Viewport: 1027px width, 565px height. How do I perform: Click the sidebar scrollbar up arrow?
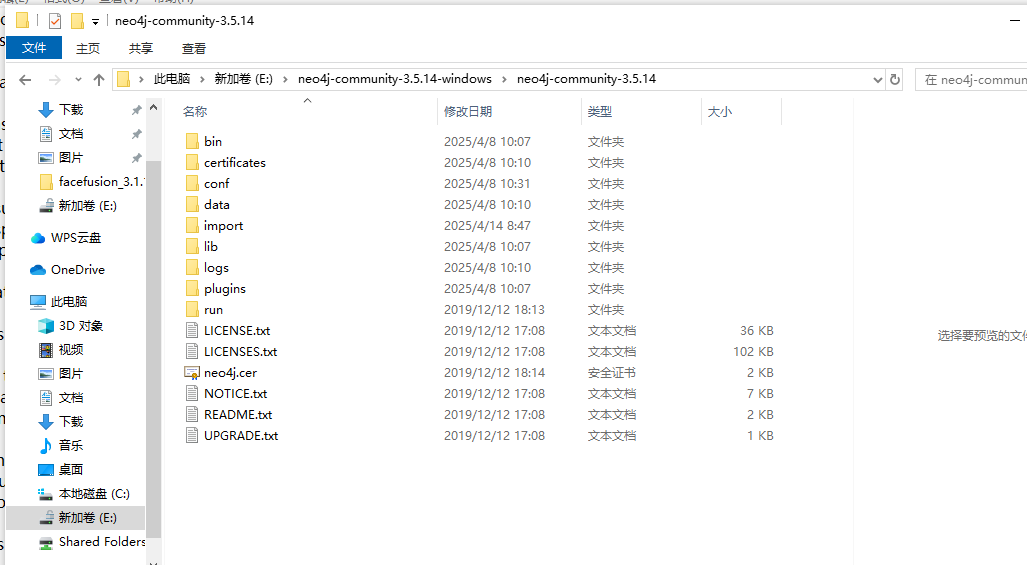point(153,107)
